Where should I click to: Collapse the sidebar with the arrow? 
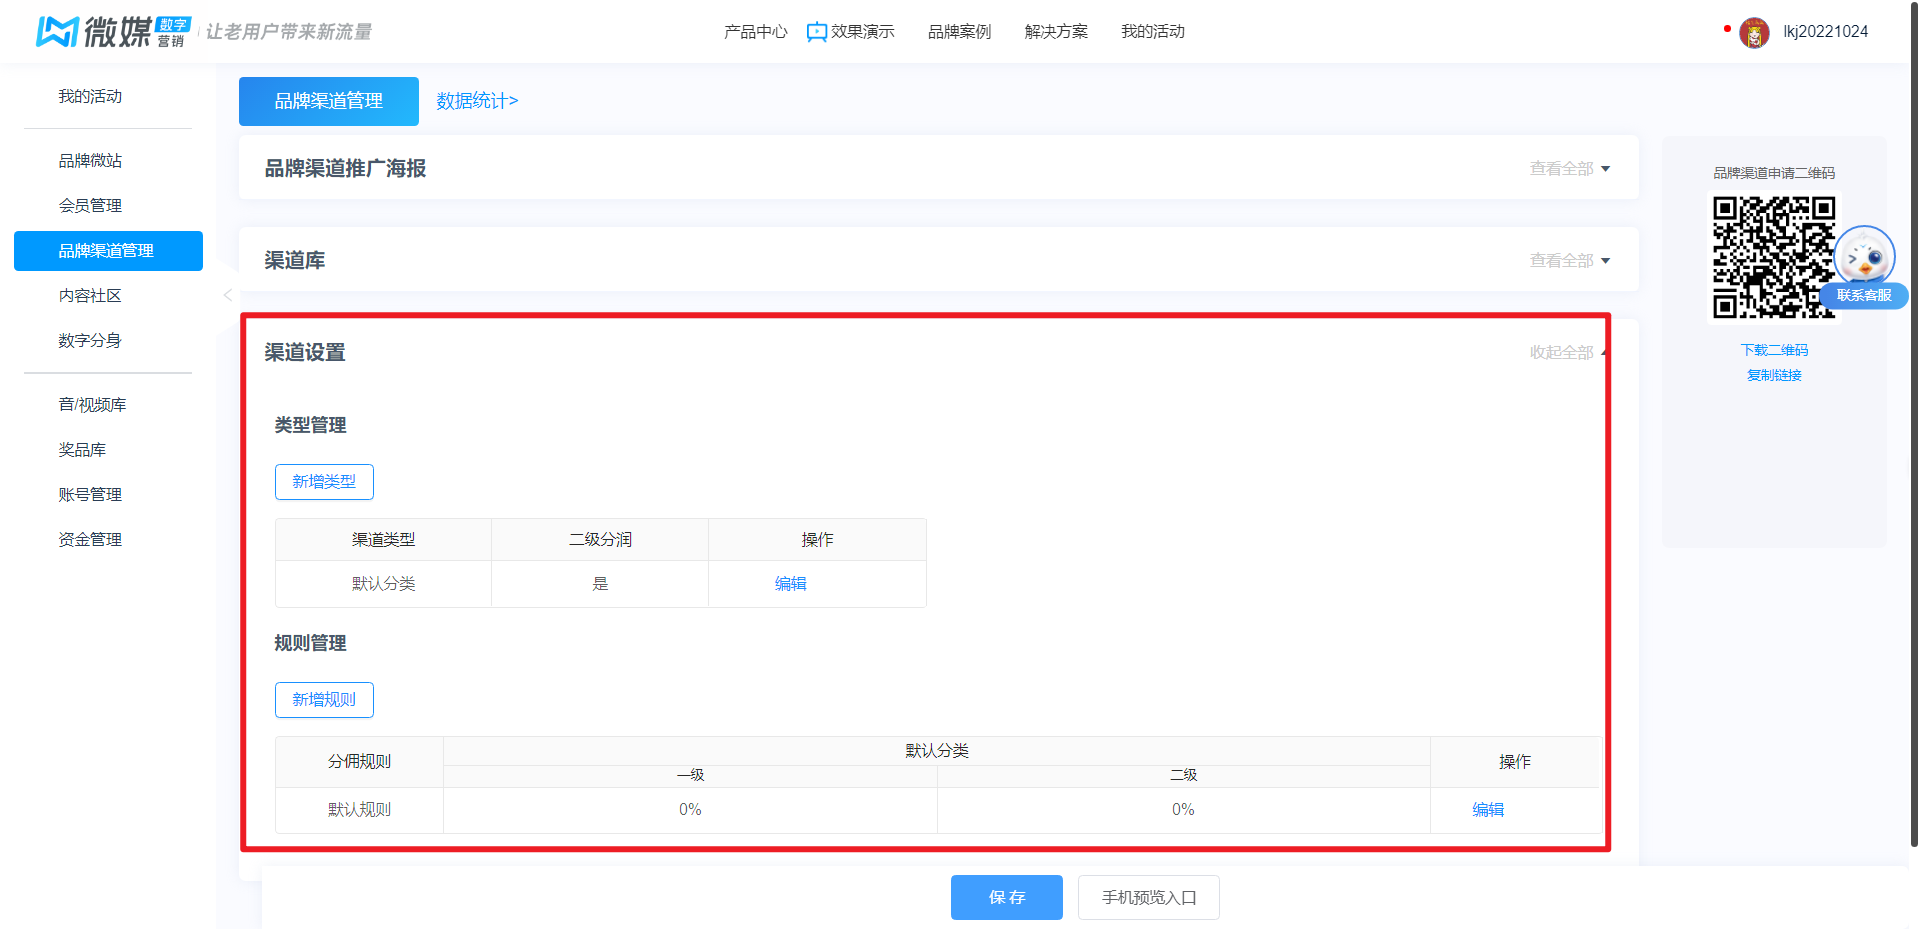coord(227,295)
